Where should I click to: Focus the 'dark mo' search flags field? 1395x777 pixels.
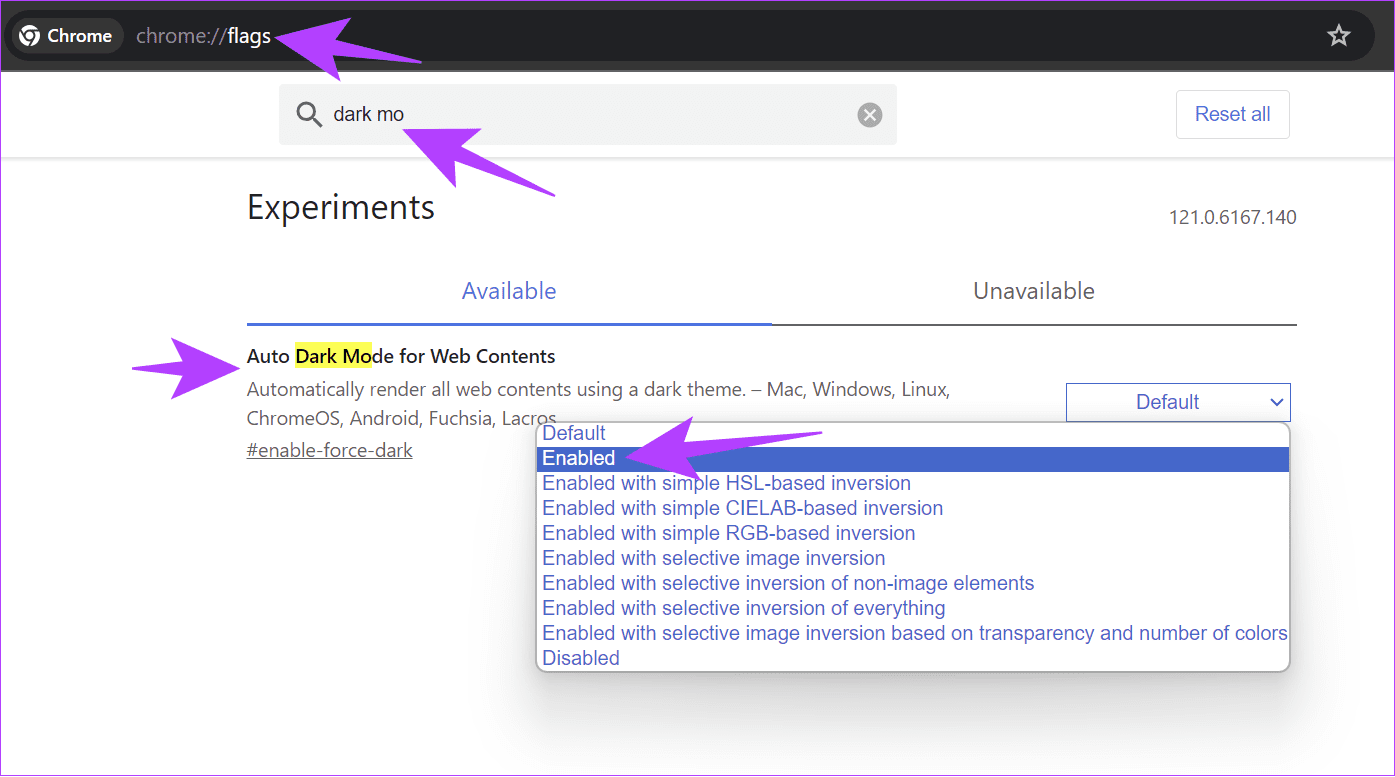(x=588, y=115)
